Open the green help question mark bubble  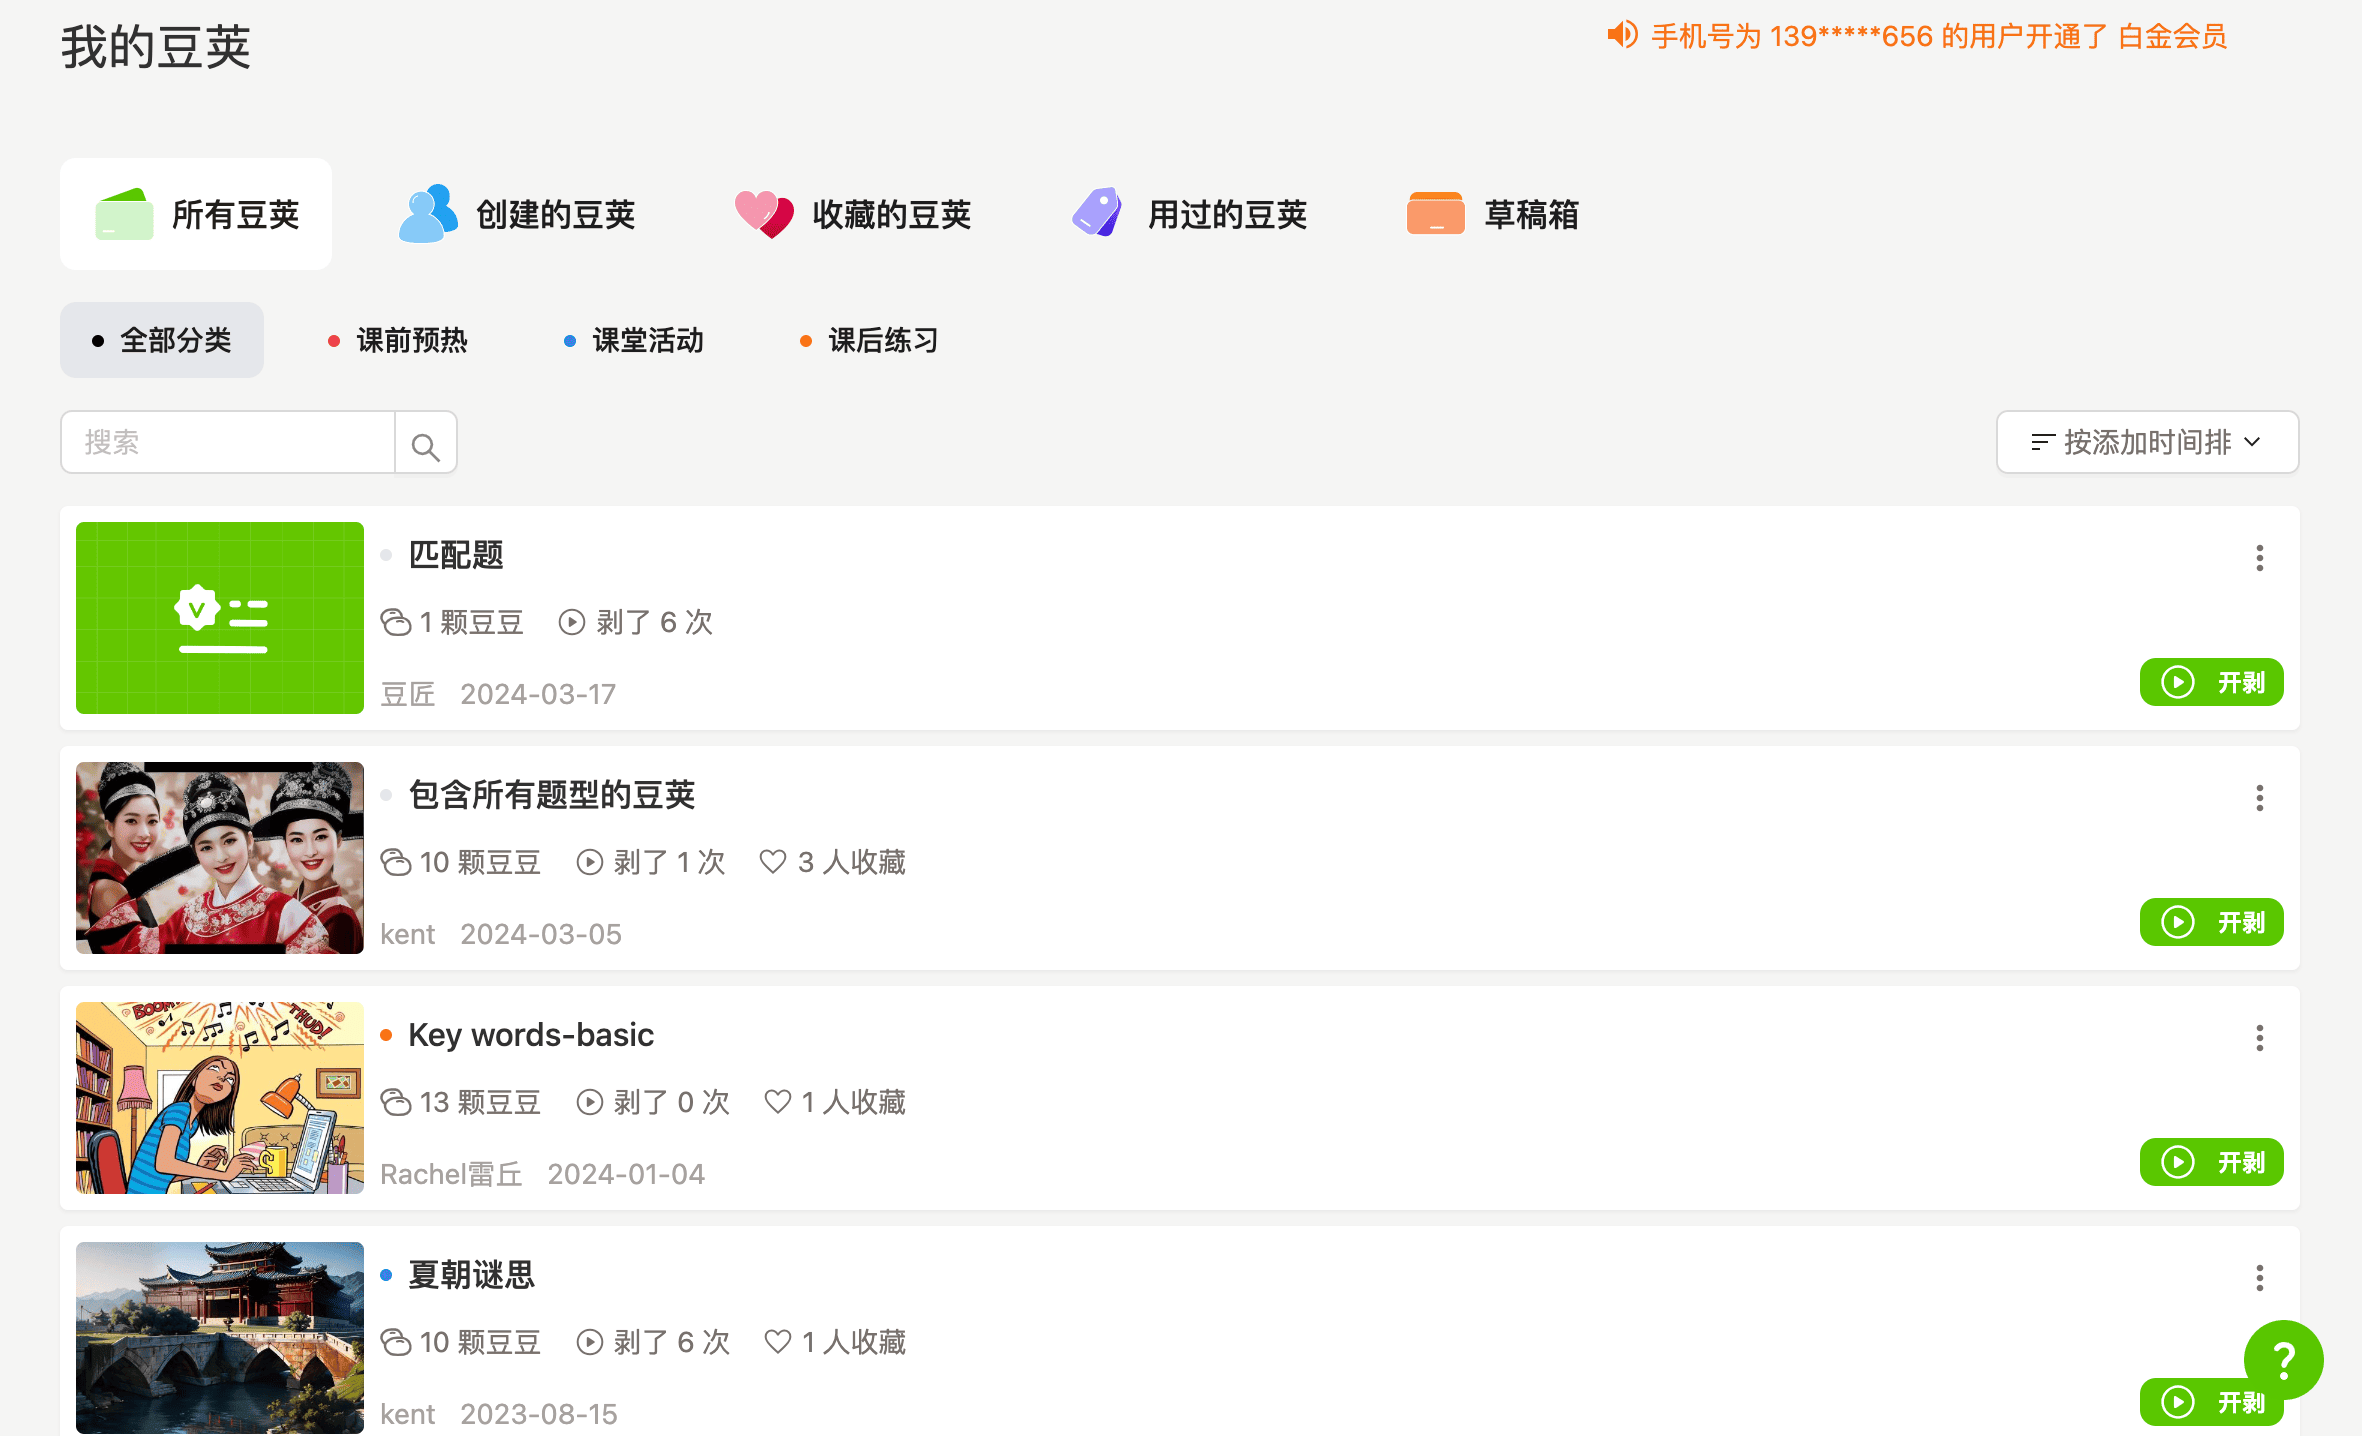pyautogui.click(x=2283, y=1359)
